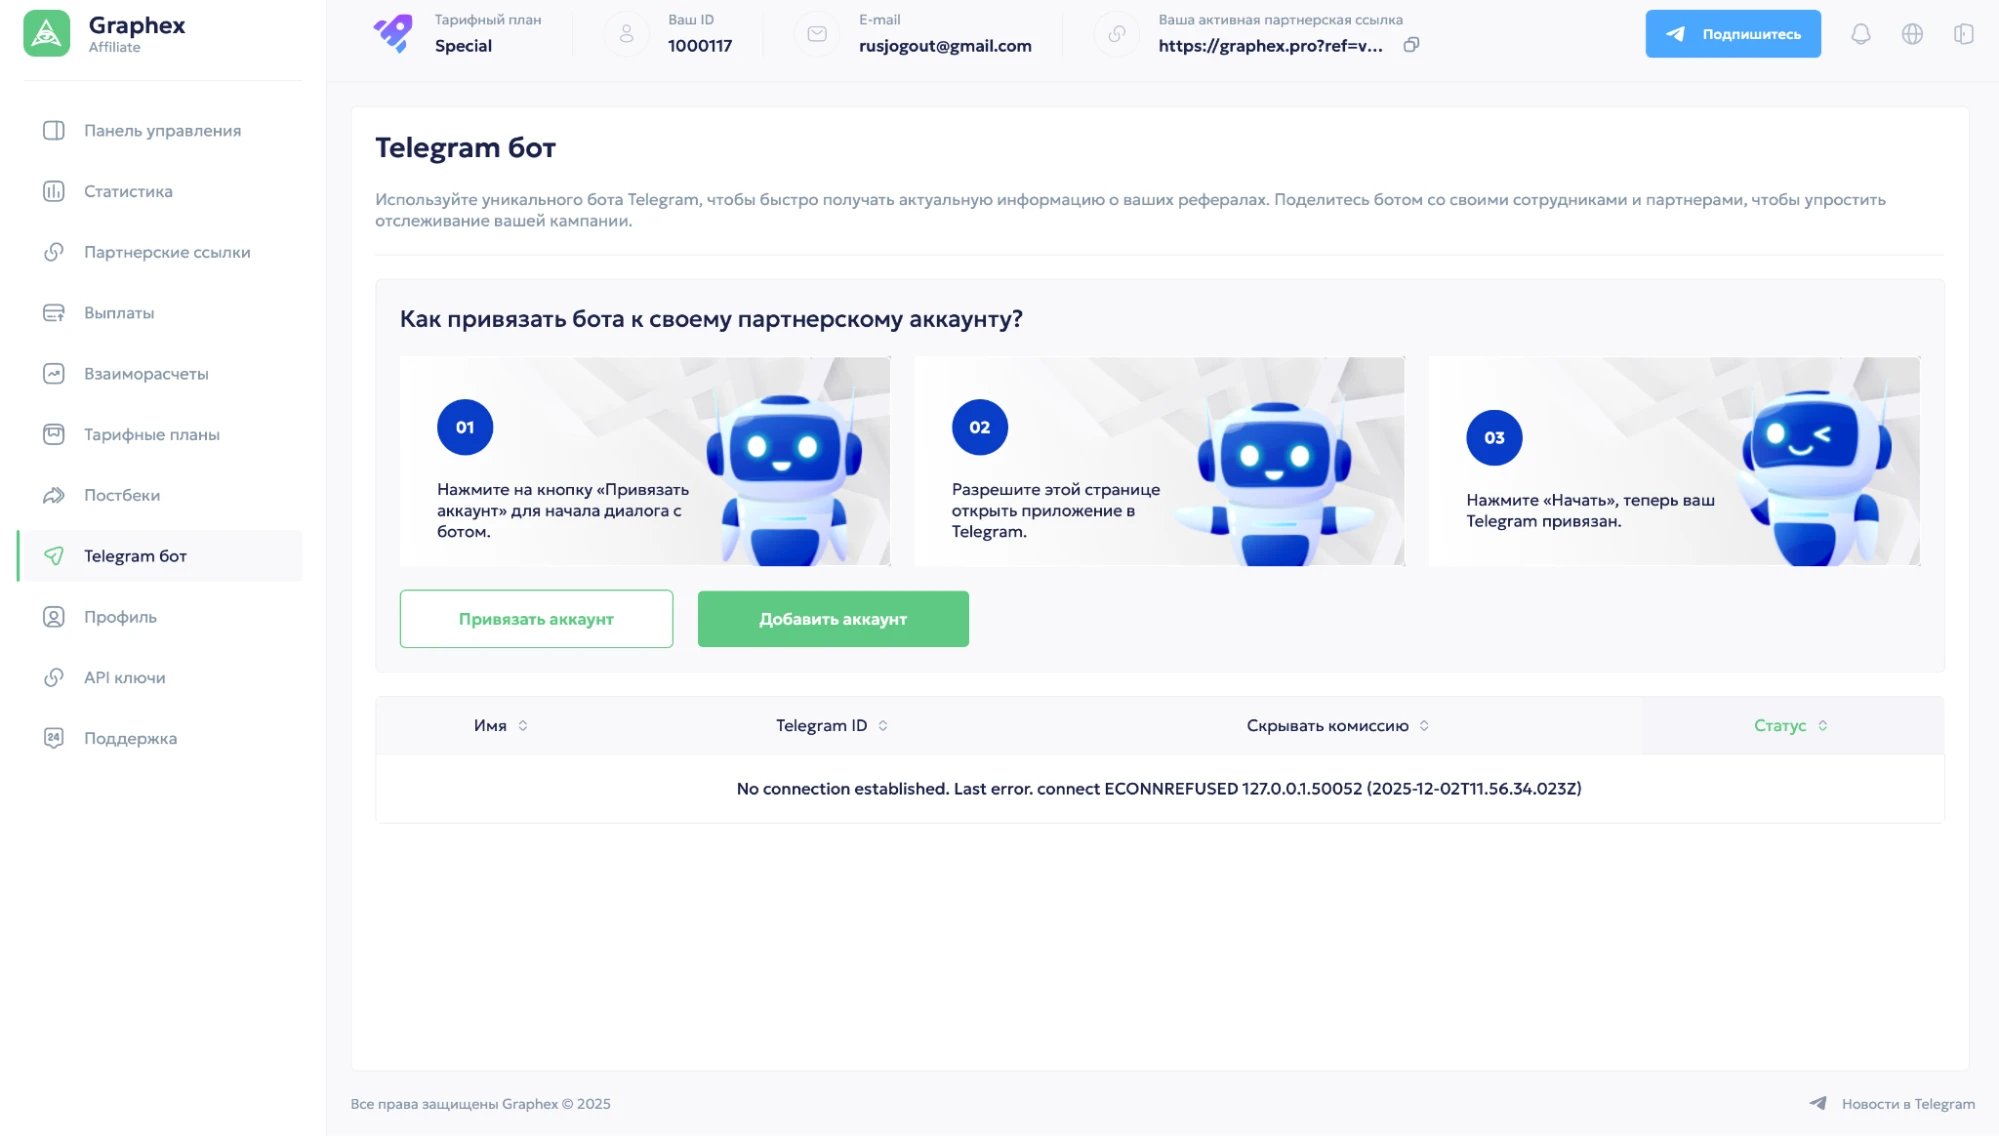Select Тарифные планы in sidebar
Viewport: 1999px width, 1137px height.
(x=160, y=435)
